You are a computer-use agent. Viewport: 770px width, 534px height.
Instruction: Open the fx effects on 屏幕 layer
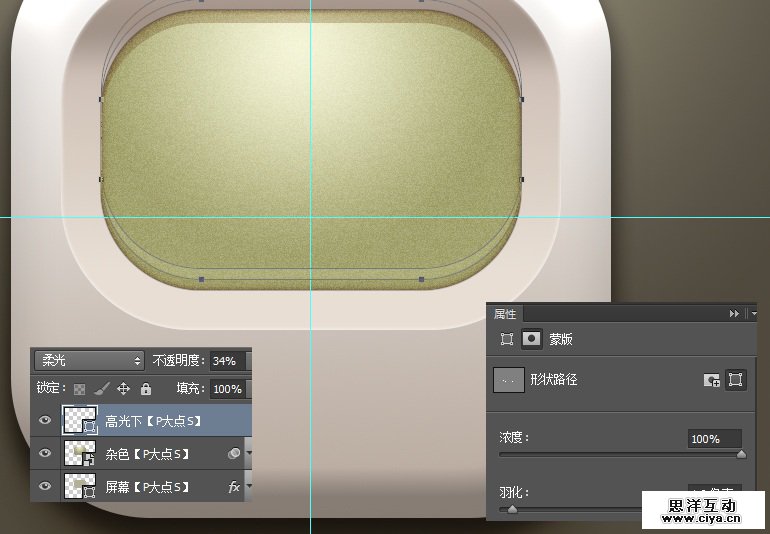click(234, 487)
